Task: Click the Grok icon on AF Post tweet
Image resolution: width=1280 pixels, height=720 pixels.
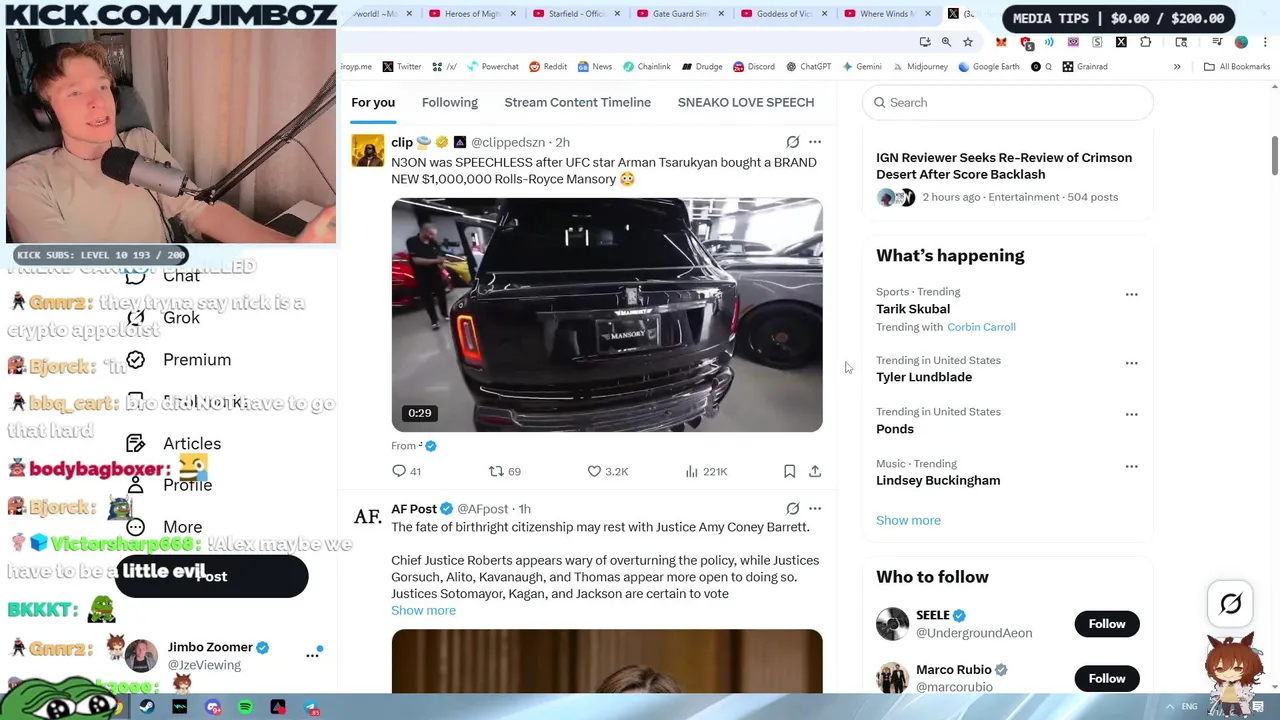Action: click(x=792, y=509)
